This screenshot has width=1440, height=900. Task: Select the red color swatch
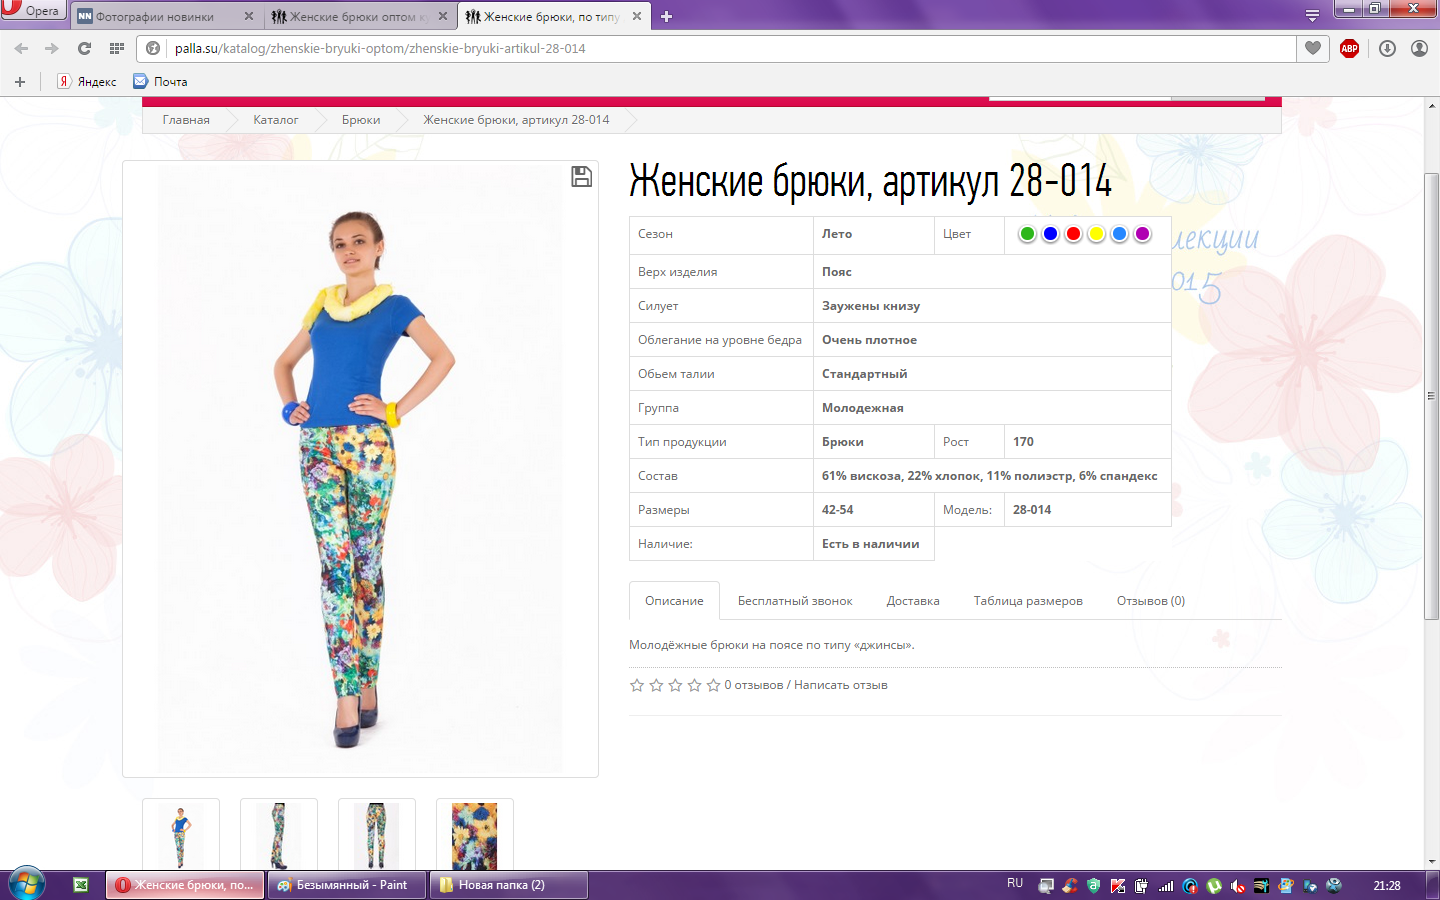[1073, 234]
